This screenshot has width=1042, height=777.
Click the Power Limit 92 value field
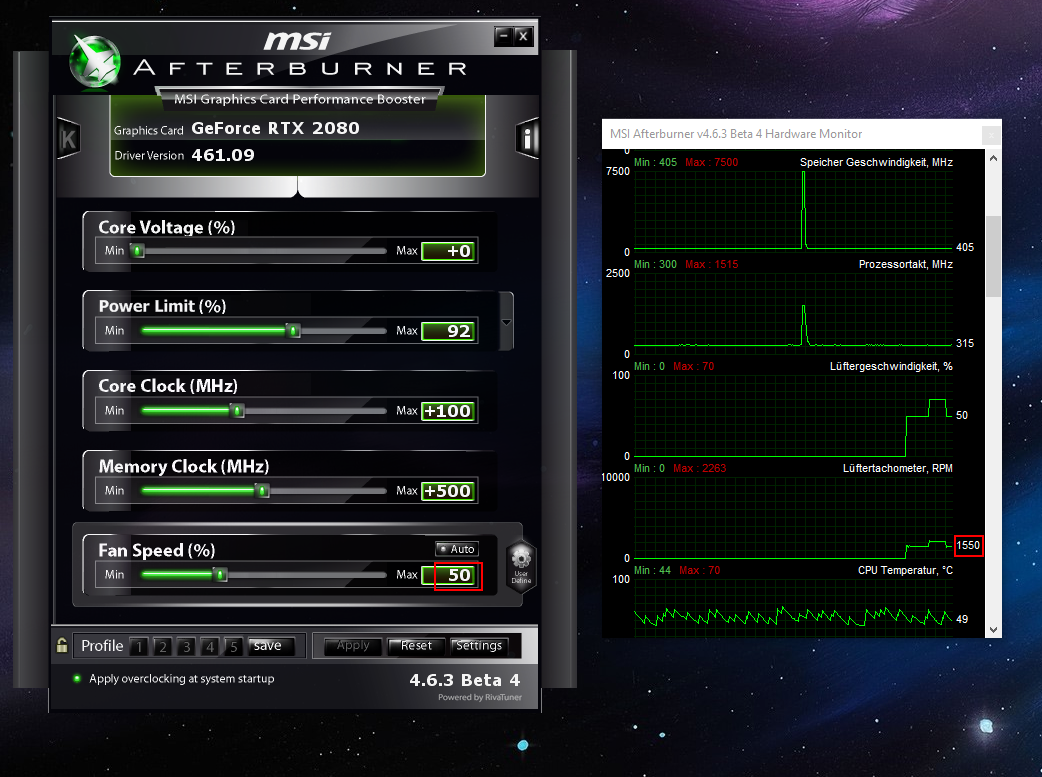pyautogui.click(x=449, y=331)
